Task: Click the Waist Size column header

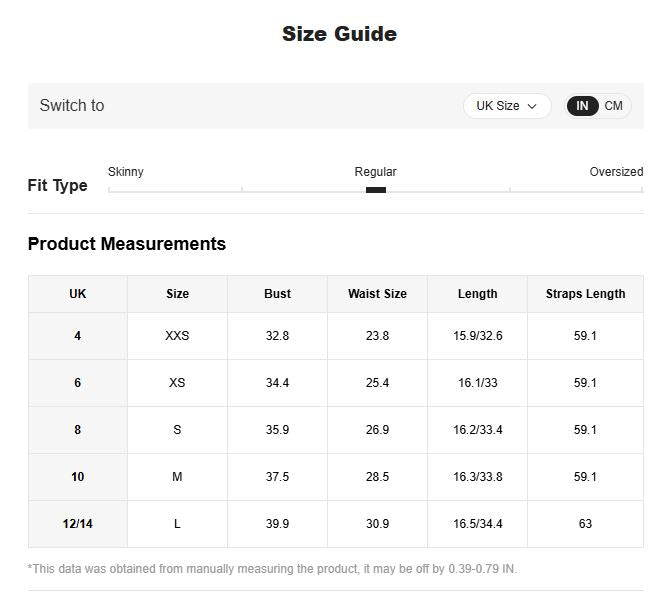Action: click(377, 294)
